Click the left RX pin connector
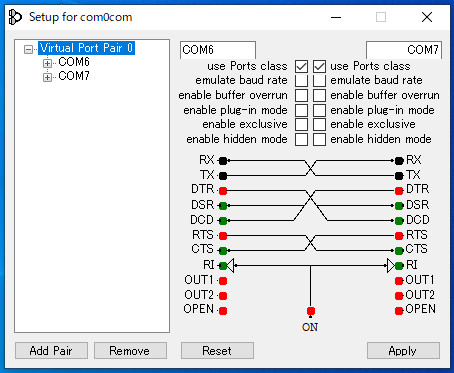The height and width of the screenshot is (373, 454). (x=223, y=161)
